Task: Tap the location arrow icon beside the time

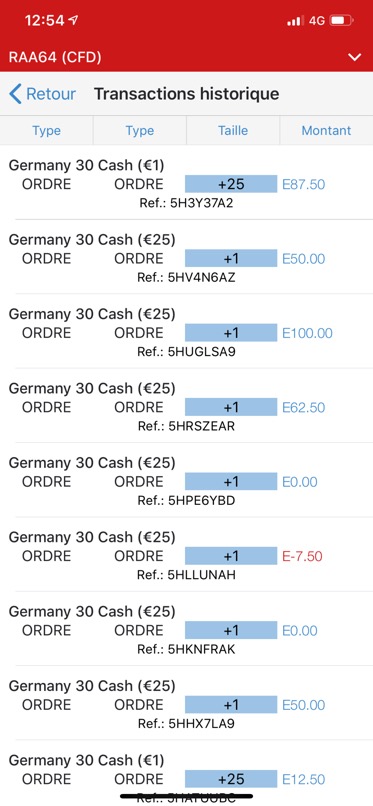Action: [x=73, y=20]
